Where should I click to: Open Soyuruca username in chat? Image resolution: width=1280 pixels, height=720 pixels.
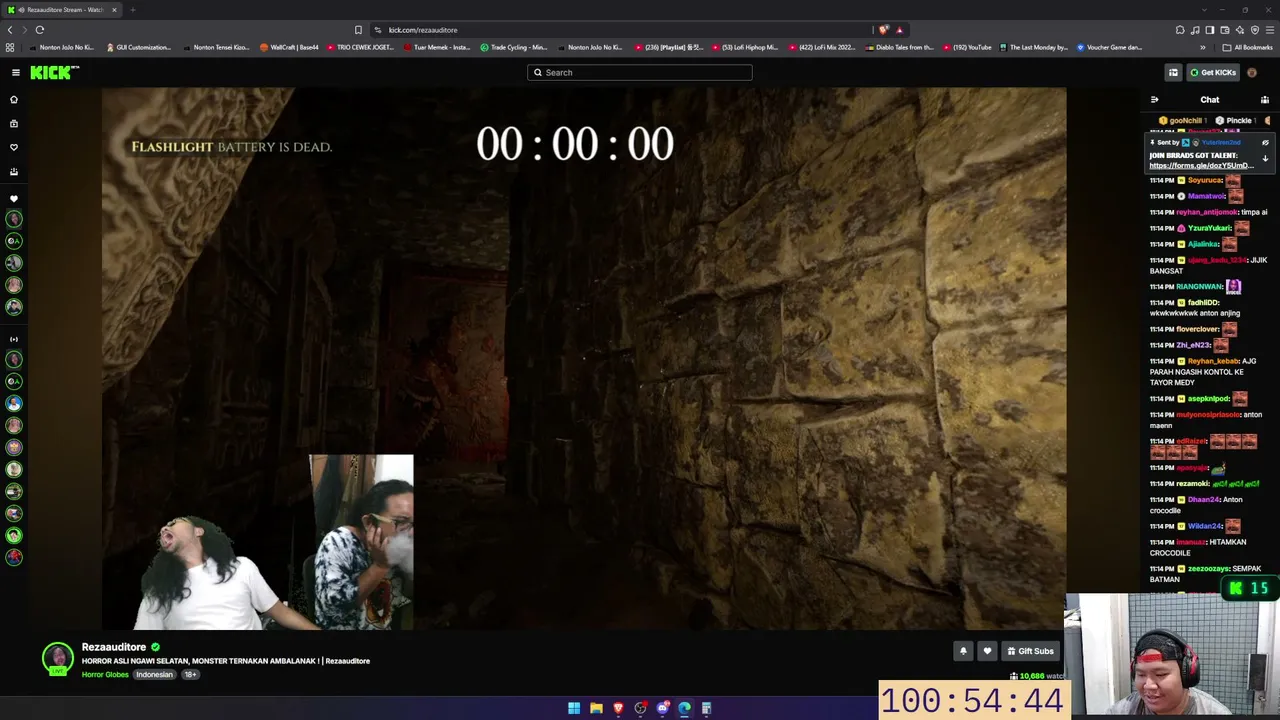[x=1205, y=181]
